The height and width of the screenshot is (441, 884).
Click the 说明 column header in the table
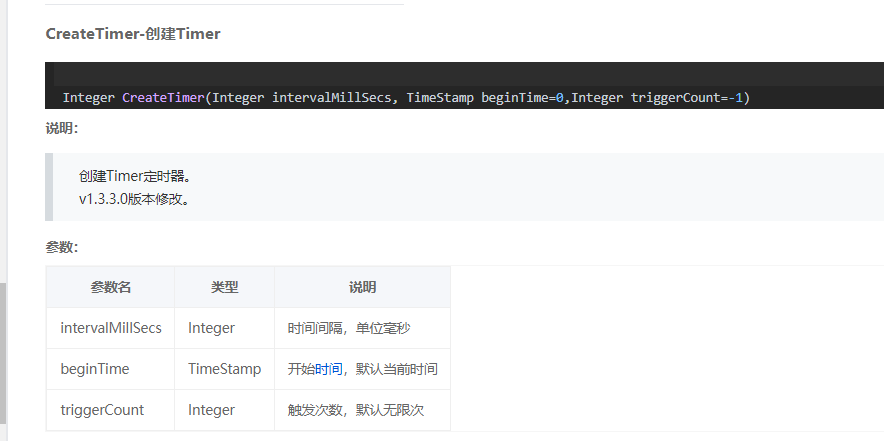(x=363, y=287)
